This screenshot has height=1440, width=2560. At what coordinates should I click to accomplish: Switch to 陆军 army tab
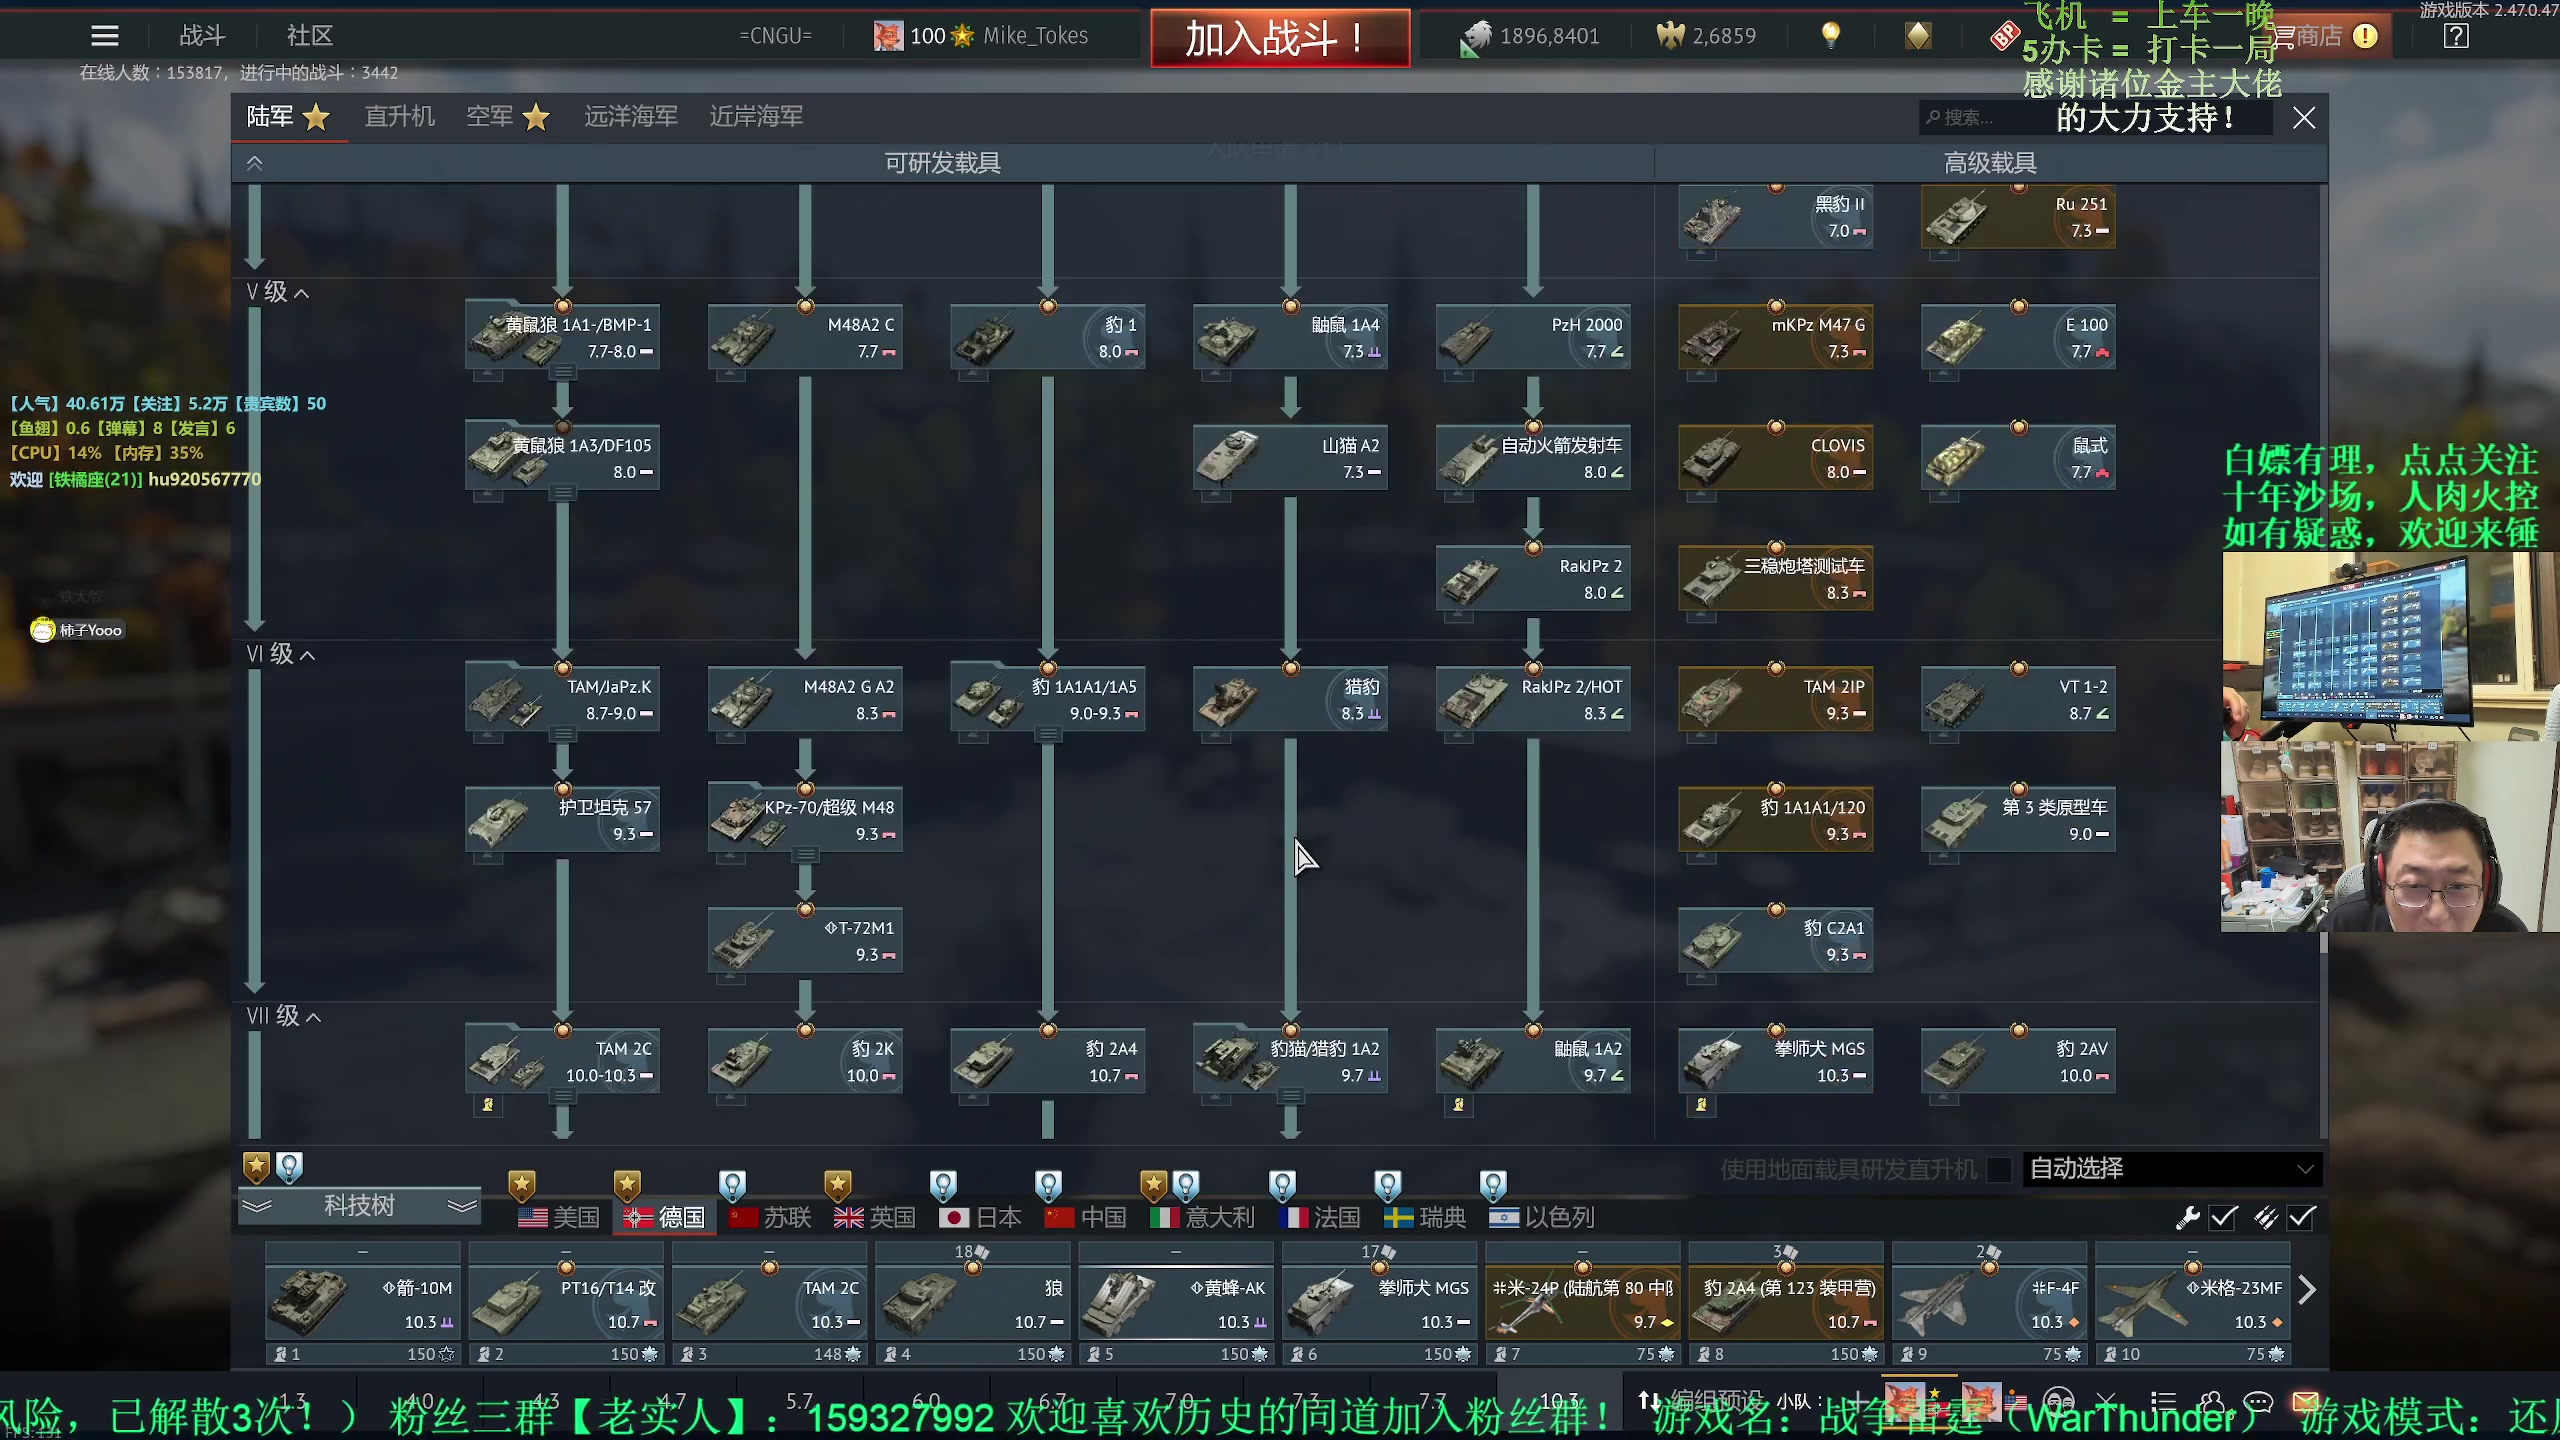(x=289, y=117)
